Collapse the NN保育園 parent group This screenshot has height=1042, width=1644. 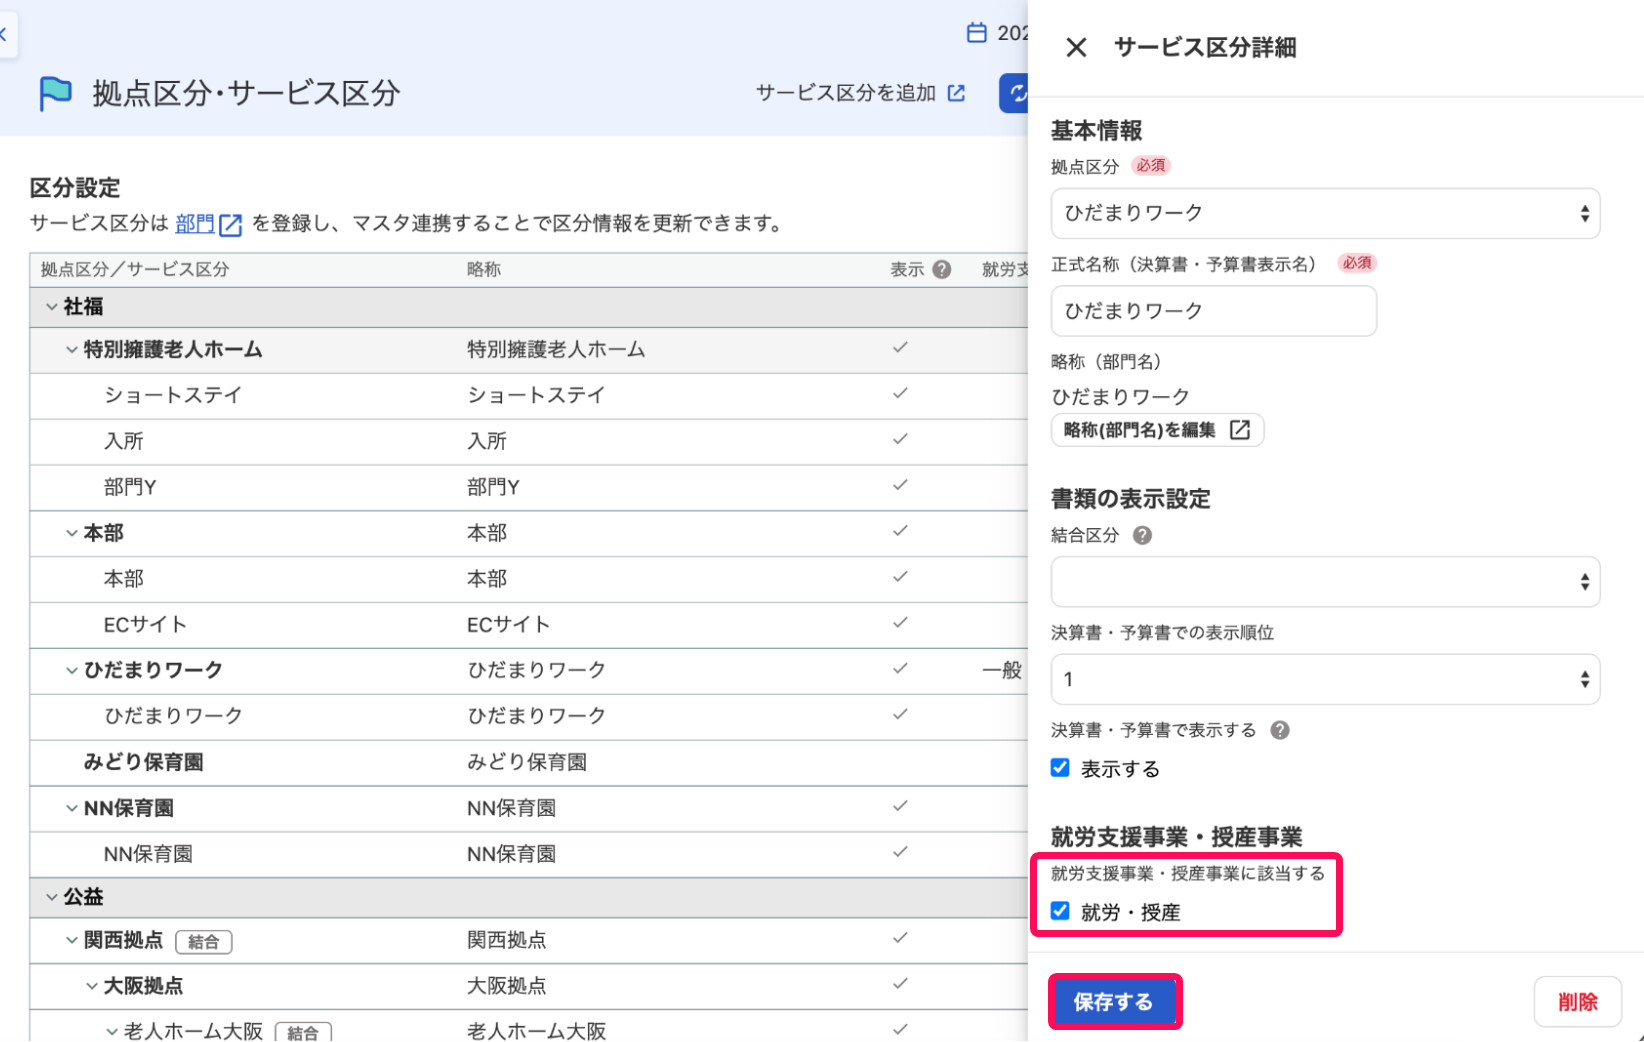[72, 808]
